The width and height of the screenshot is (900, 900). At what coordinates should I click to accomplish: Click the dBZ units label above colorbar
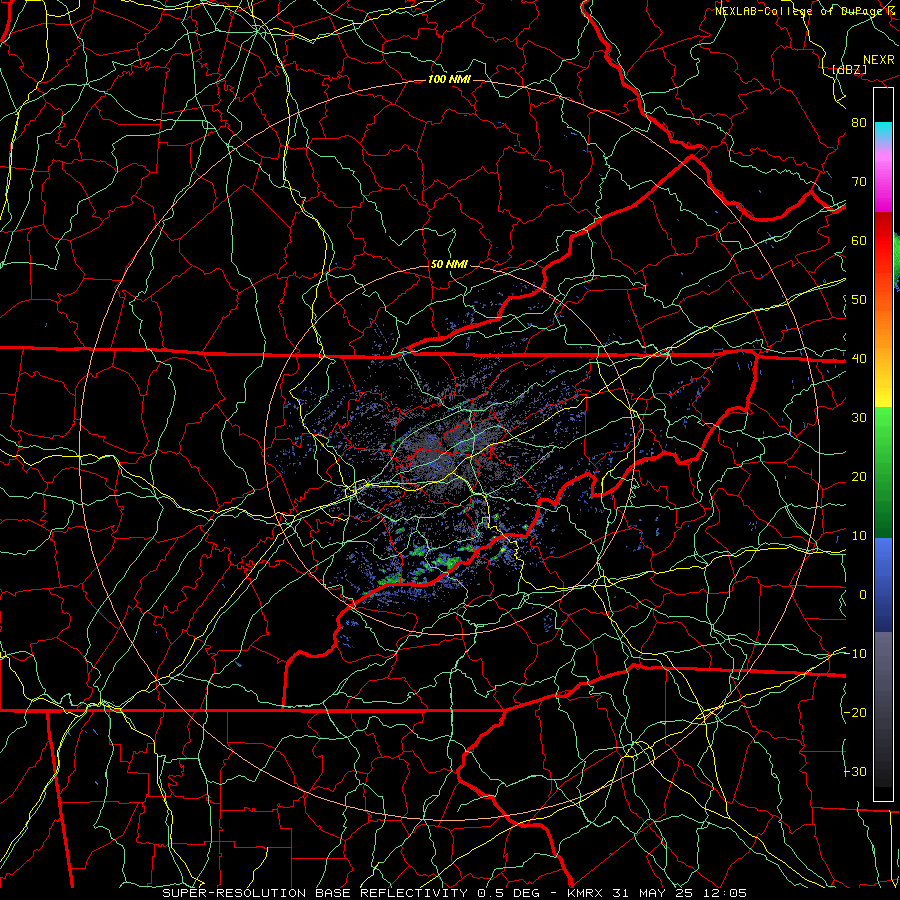coord(849,69)
